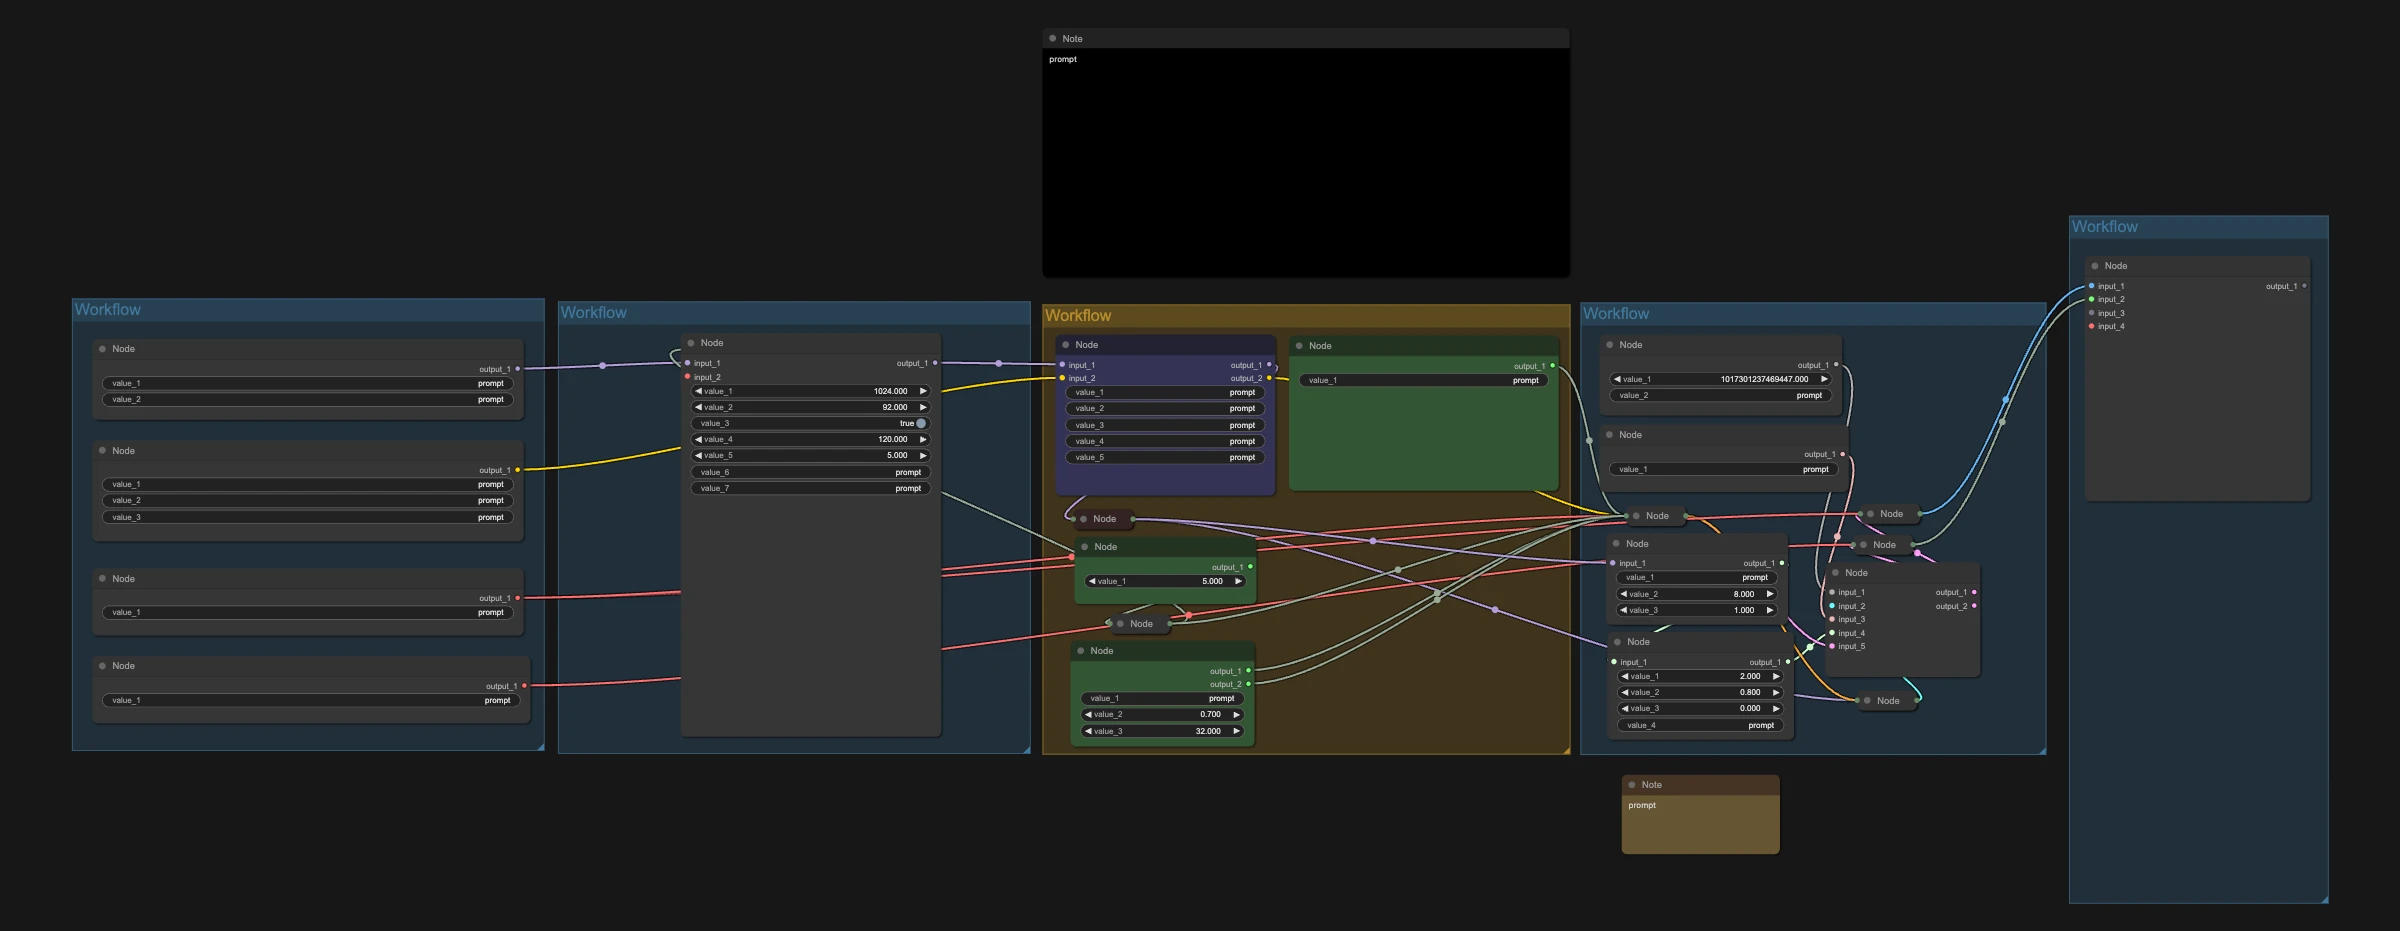Click the brown Note prompt text
This screenshot has height=931, width=2400.
coord(1642,805)
